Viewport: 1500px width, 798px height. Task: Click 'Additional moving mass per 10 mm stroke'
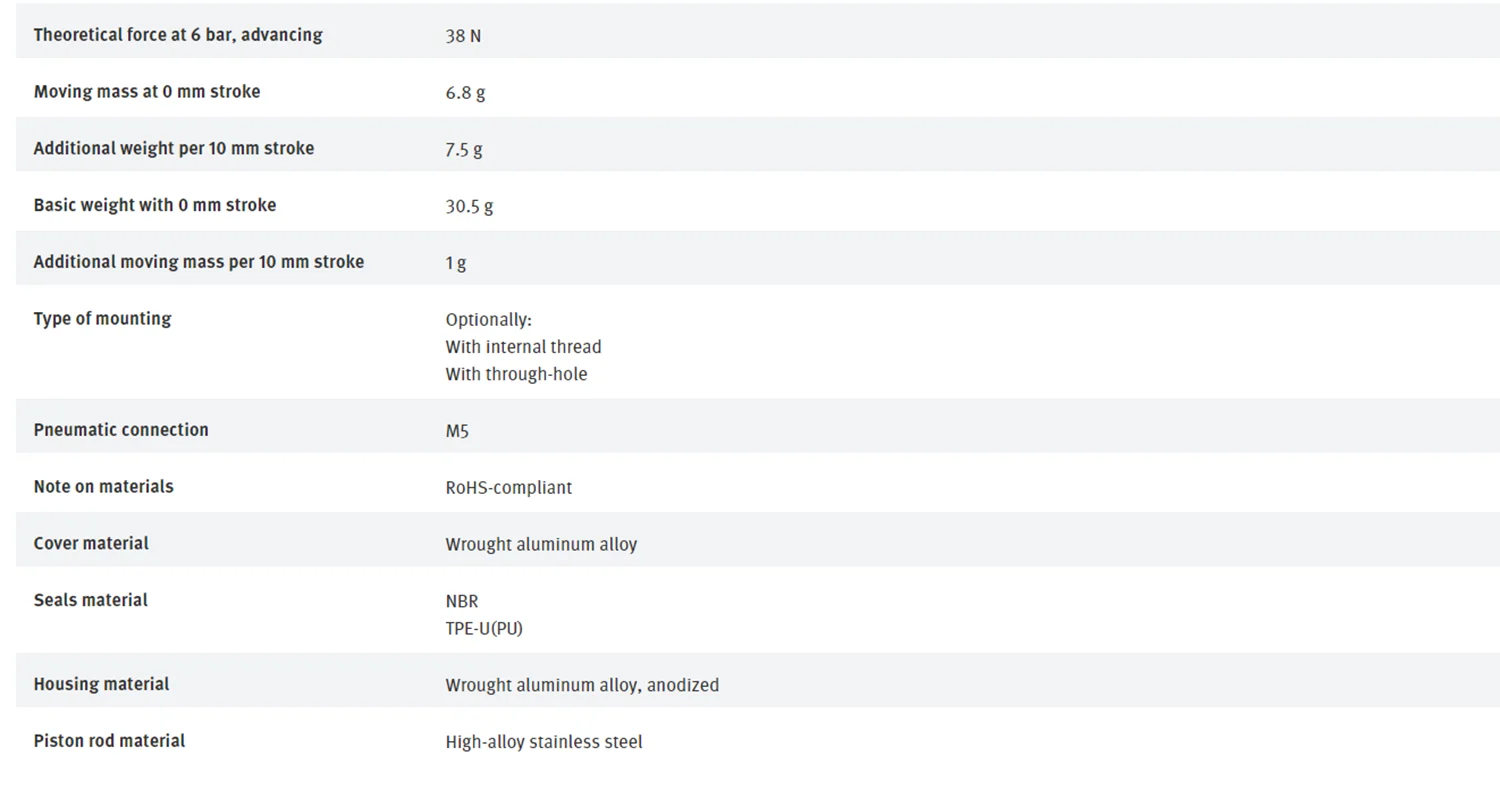[199, 262]
